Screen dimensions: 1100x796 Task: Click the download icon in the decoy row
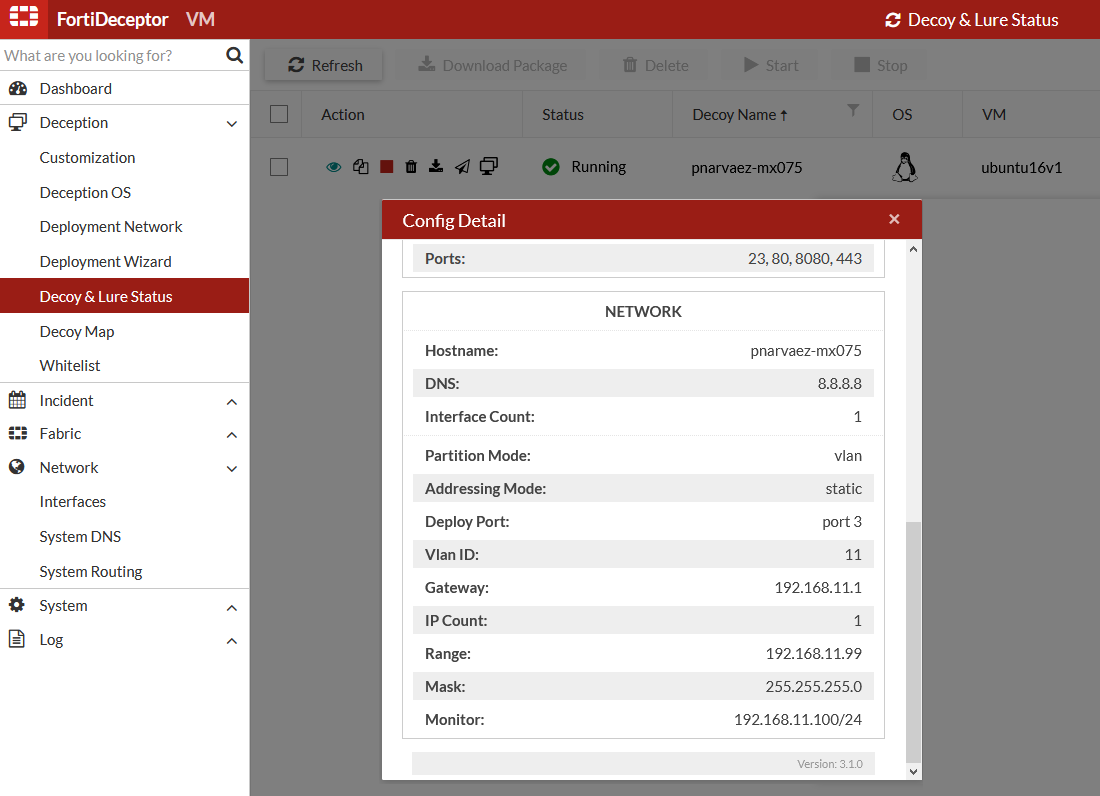tap(436, 167)
